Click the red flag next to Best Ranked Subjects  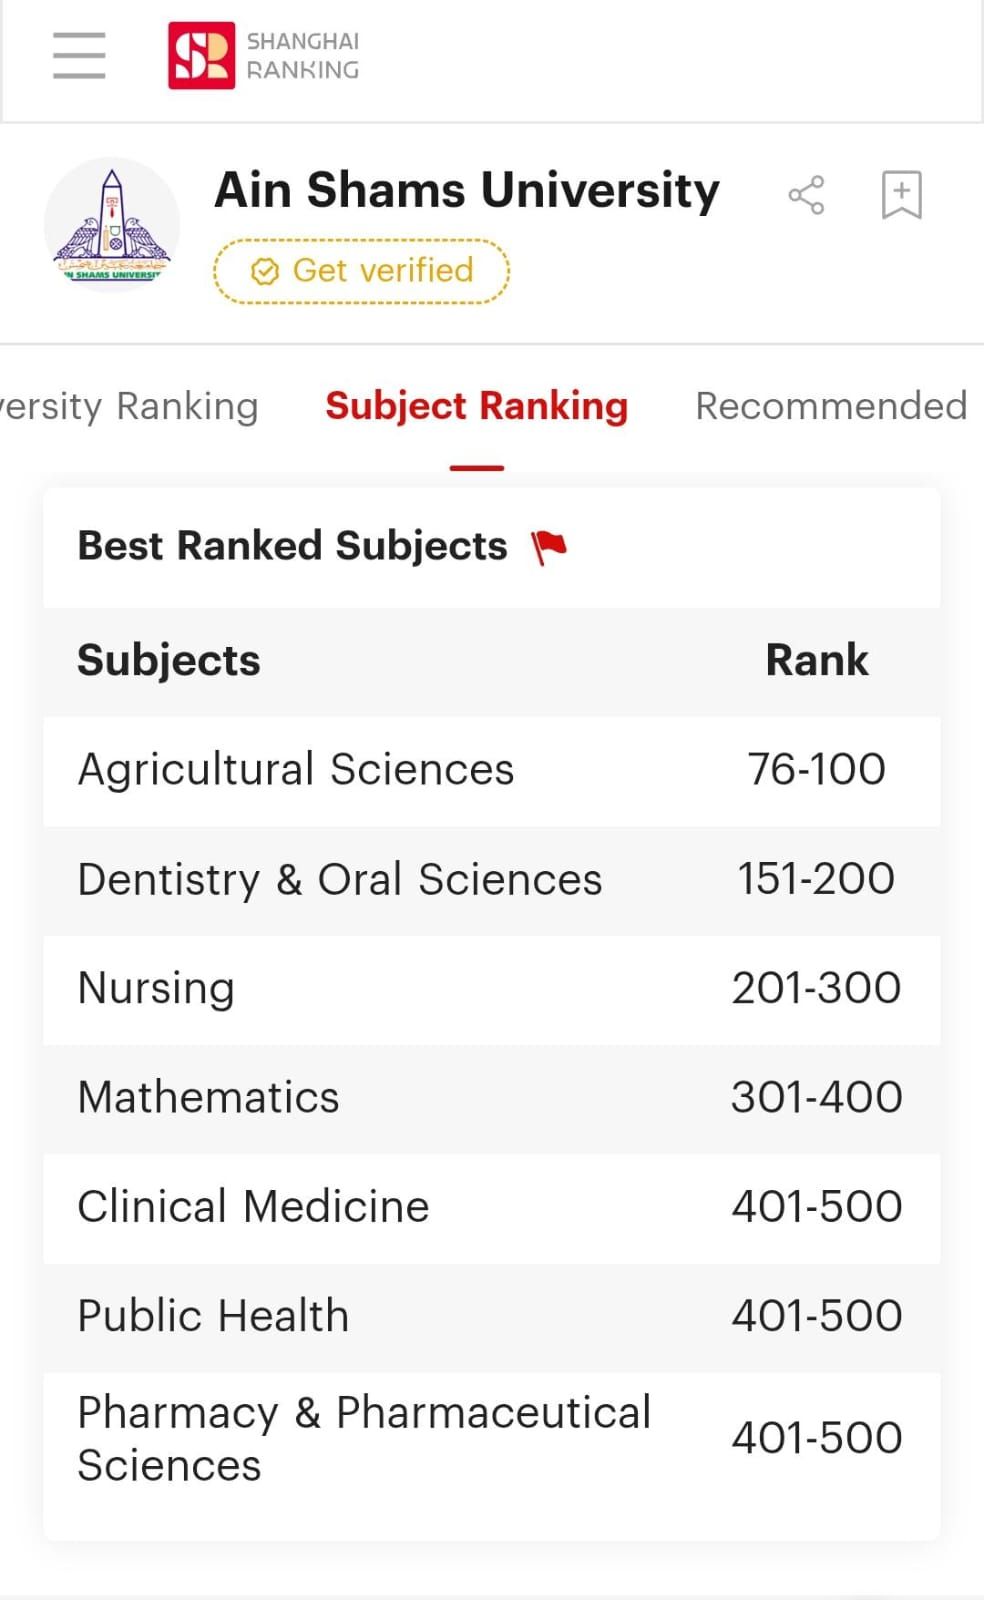click(x=549, y=547)
